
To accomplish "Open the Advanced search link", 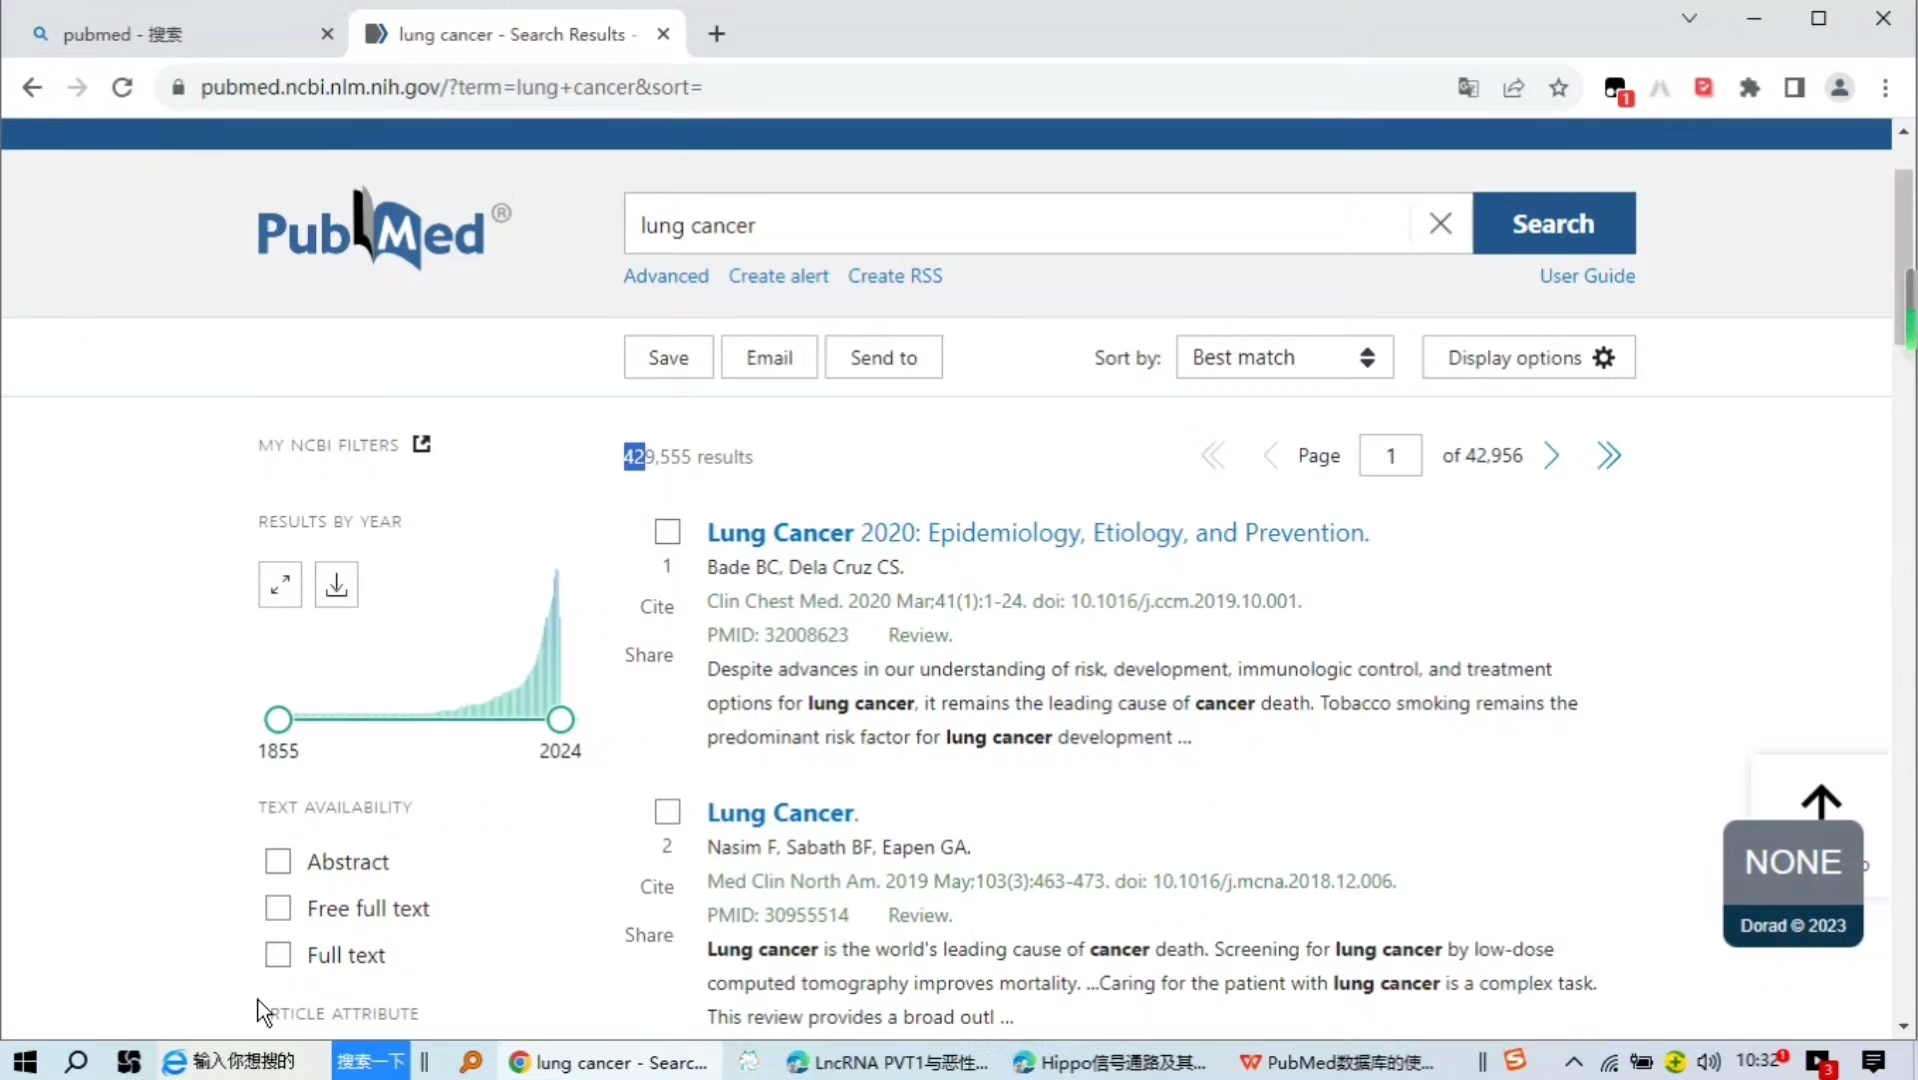I will pos(666,276).
